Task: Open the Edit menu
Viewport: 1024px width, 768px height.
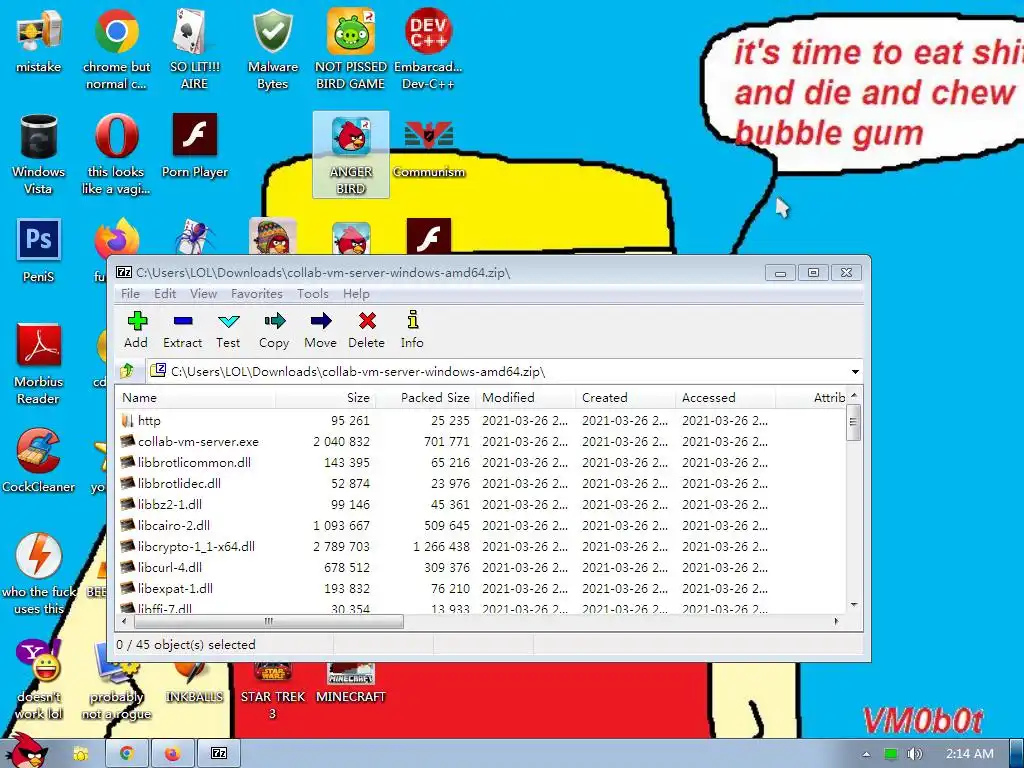Action: pyautogui.click(x=165, y=294)
